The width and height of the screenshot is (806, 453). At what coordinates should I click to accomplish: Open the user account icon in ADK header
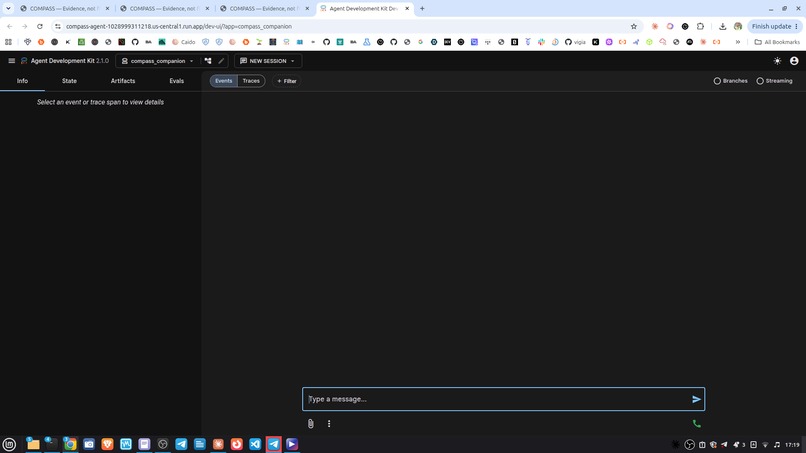[x=794, y=61]
